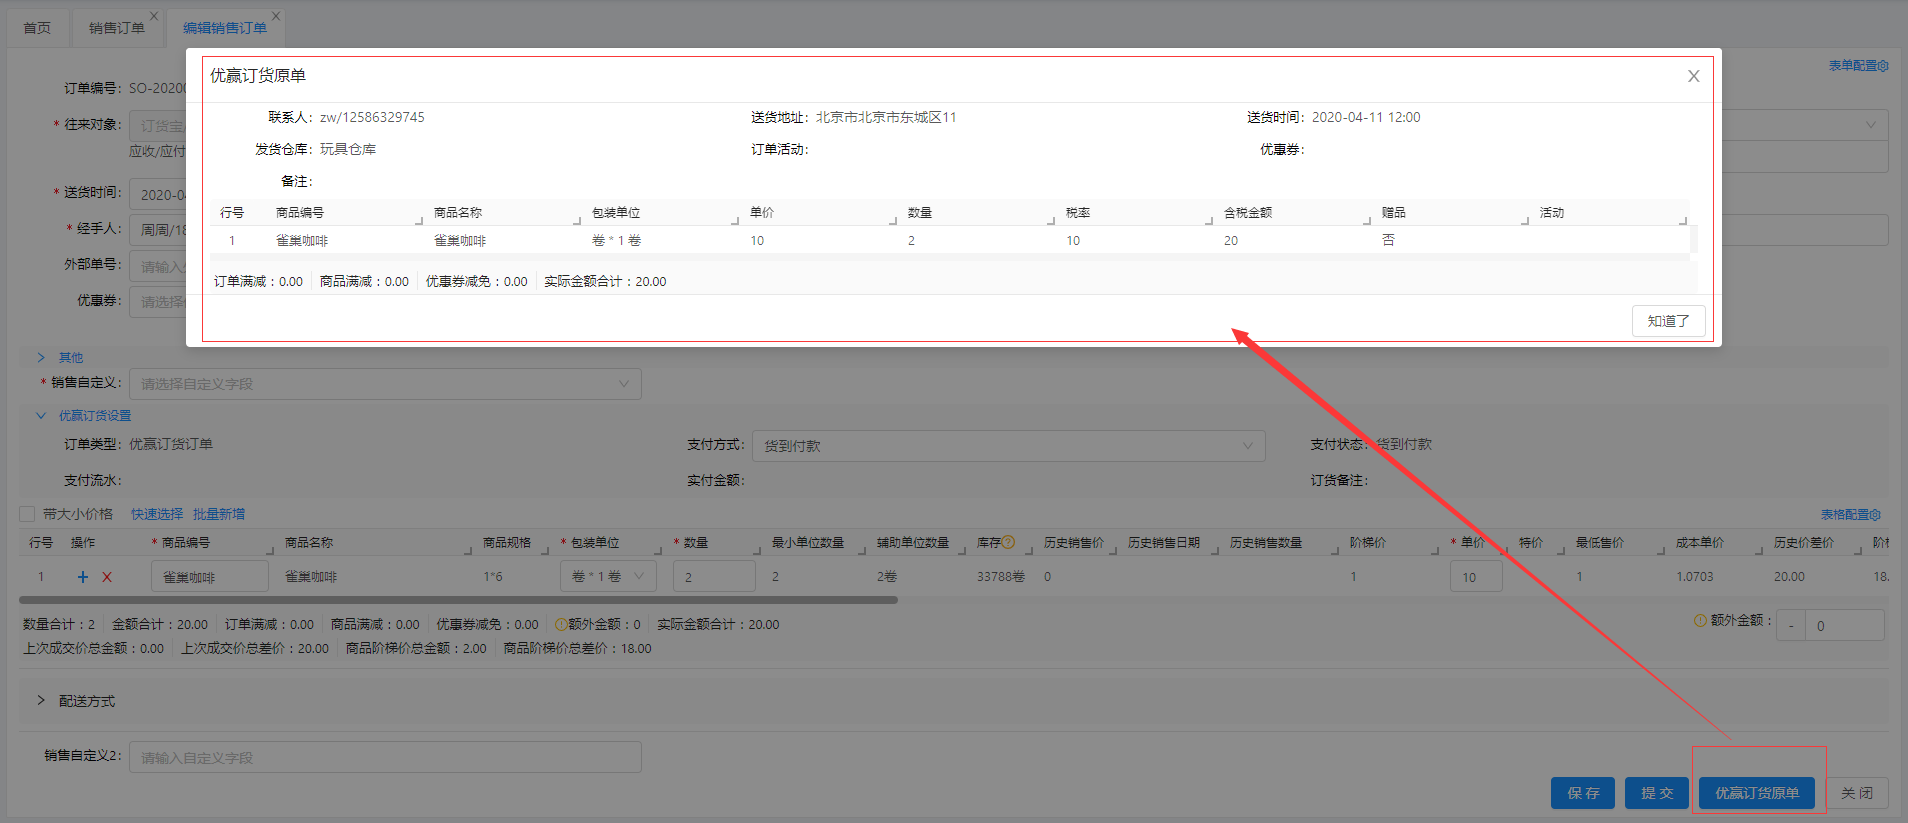Open the 销售自定义 dropdown
The image size is (1908, 823).
[385, 384]
